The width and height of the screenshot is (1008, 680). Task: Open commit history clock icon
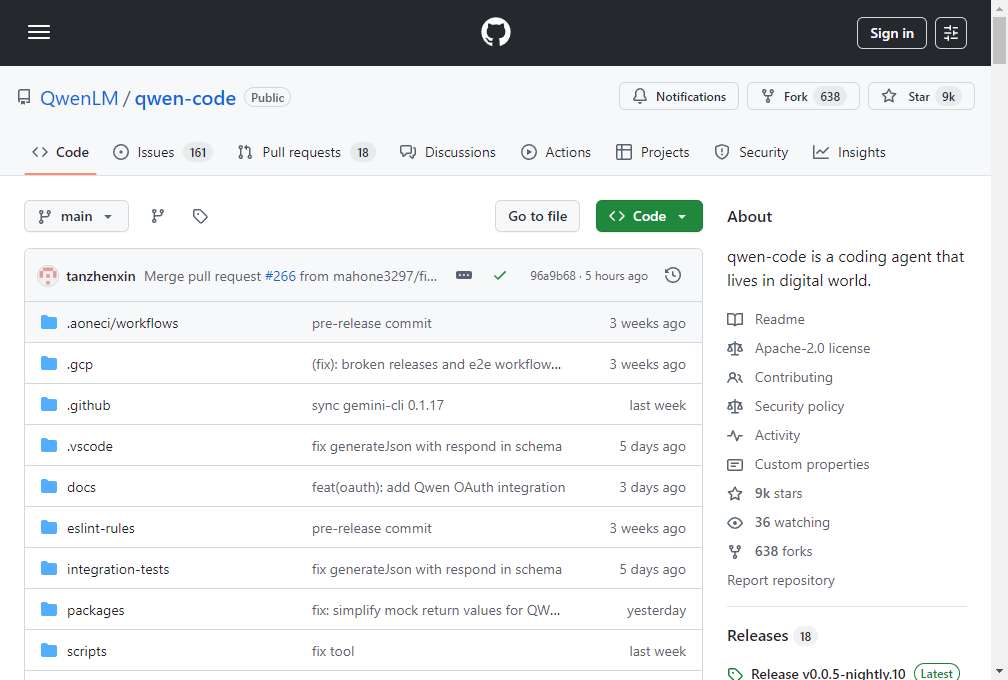click(x=673, y=275)
